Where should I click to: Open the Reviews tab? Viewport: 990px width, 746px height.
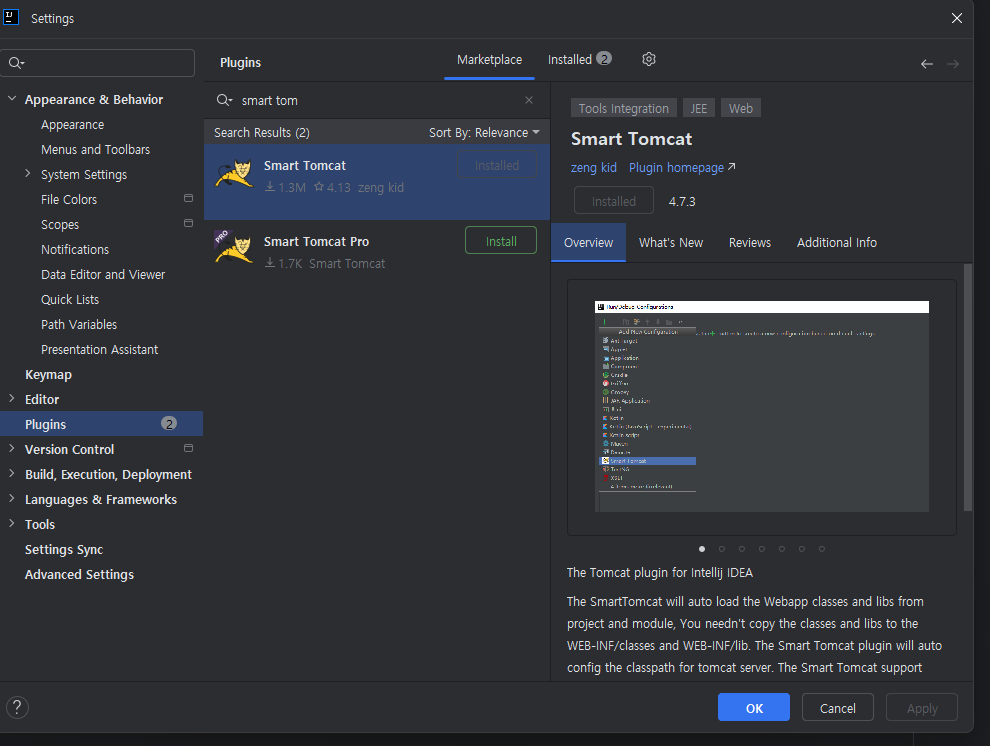[749, 243]
